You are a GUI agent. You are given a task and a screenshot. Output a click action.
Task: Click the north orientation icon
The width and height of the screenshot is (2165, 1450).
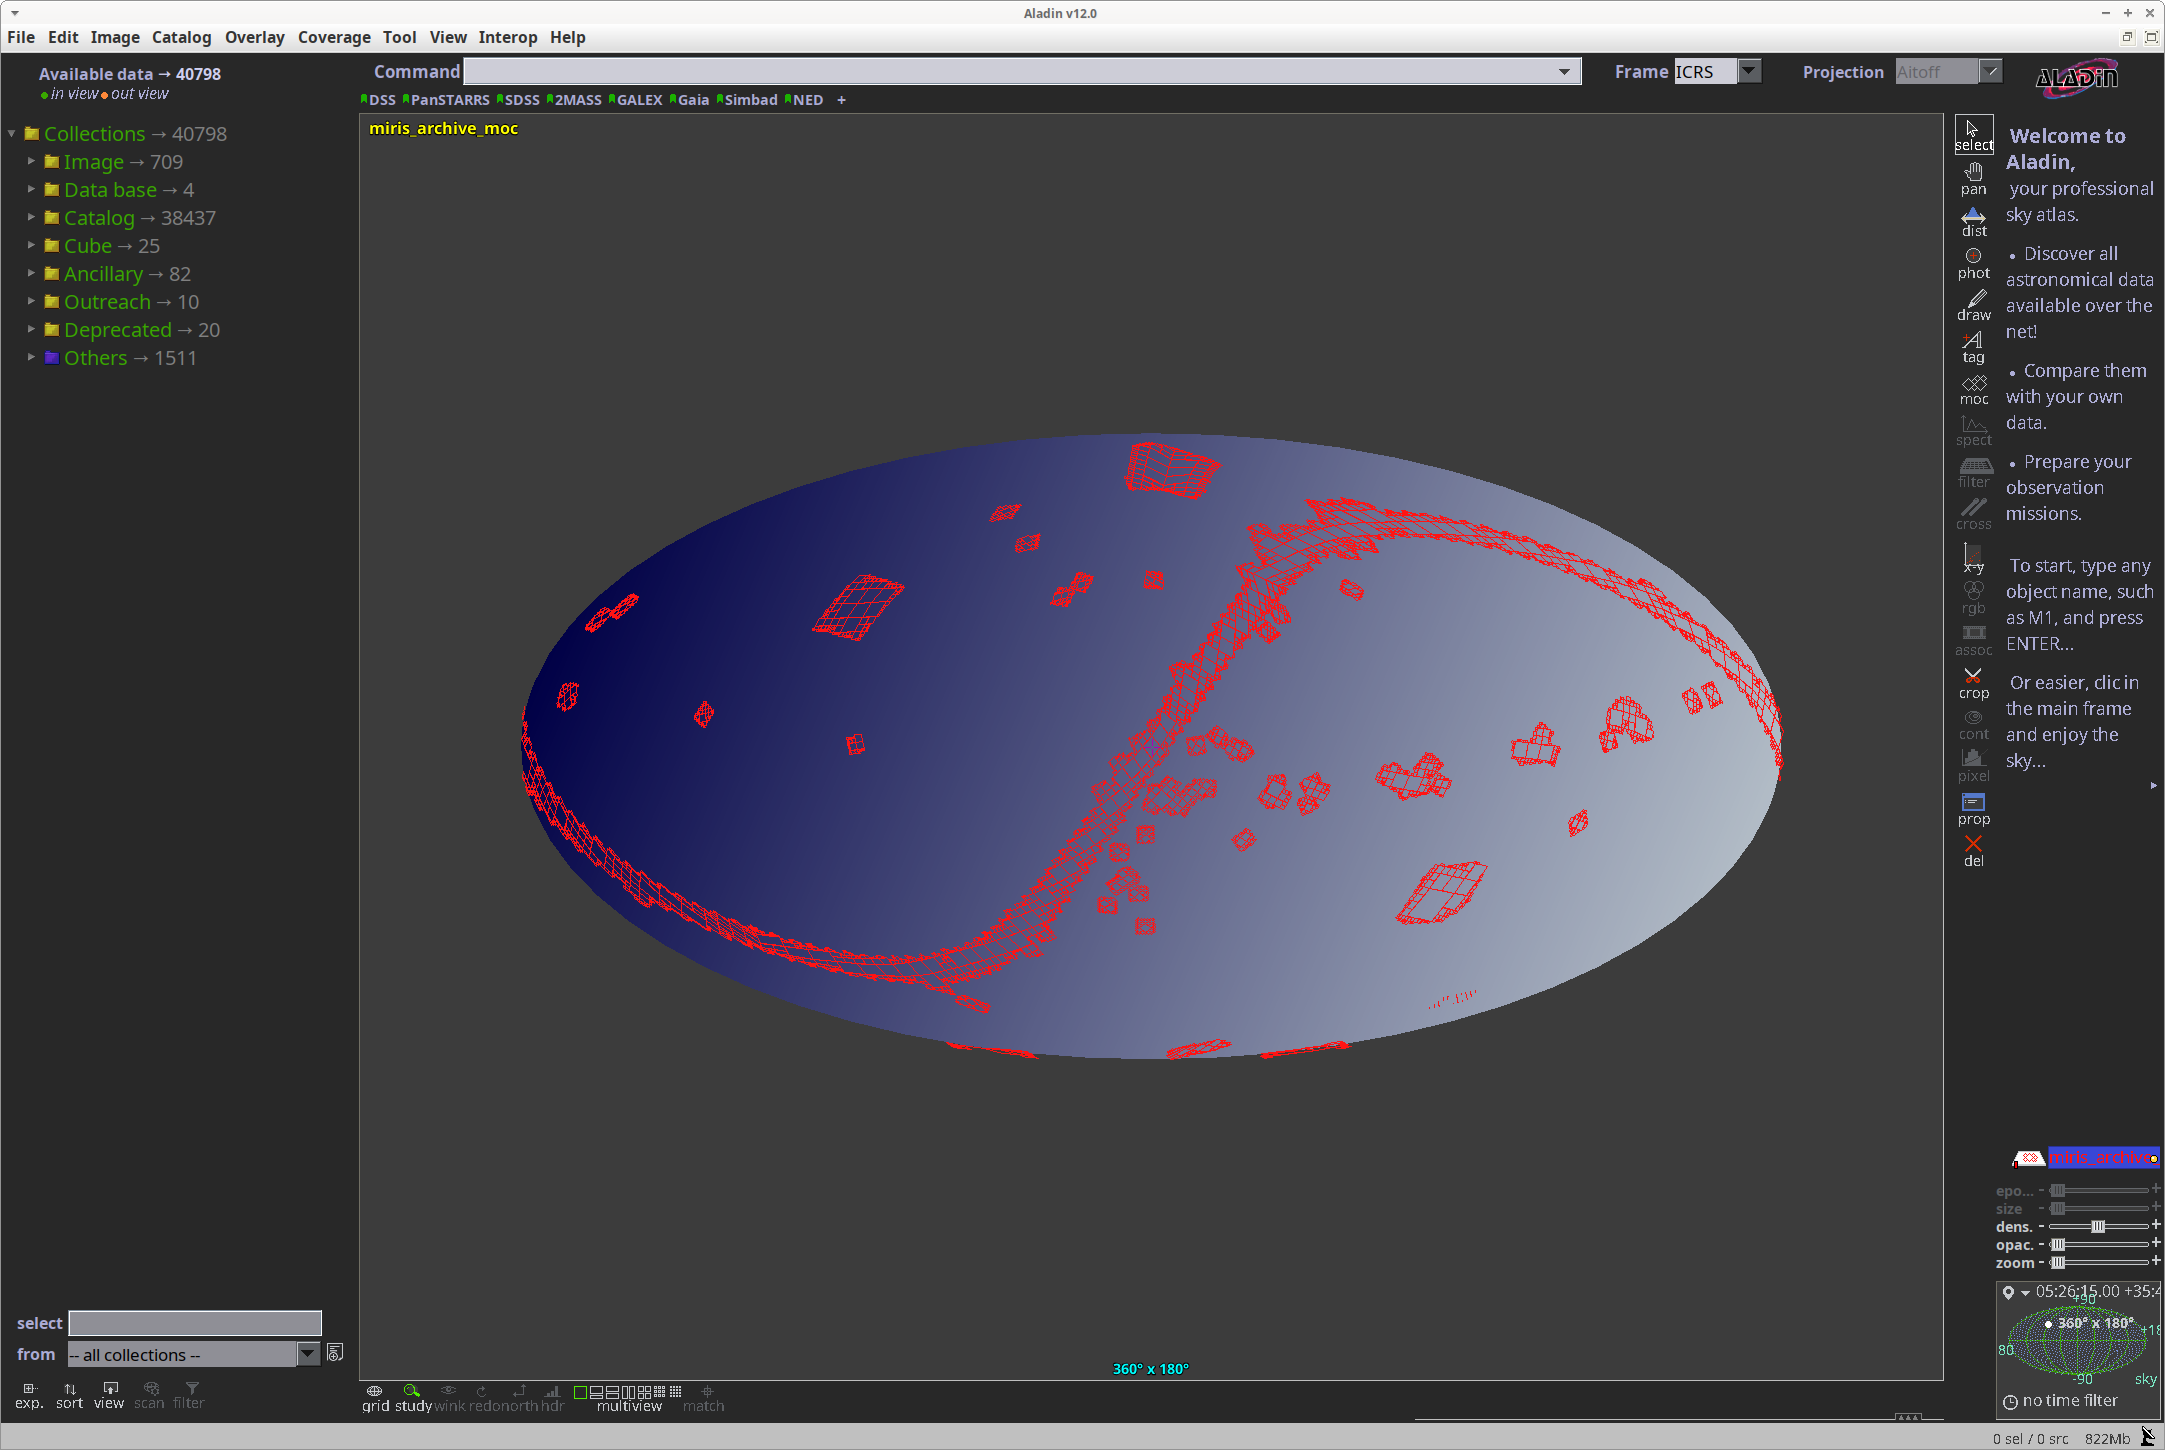click(519, 1397)
